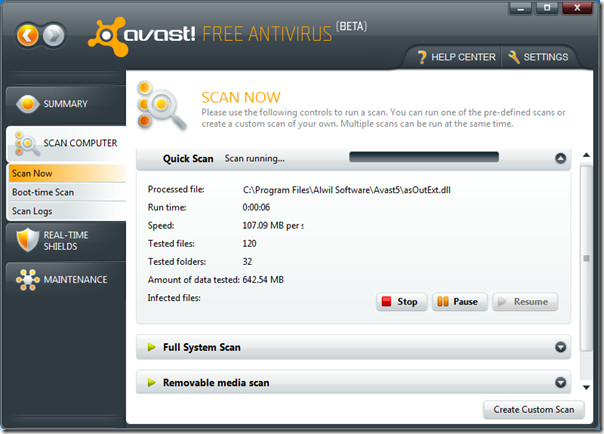Click the orange Pause bars icon

(443, 301)
